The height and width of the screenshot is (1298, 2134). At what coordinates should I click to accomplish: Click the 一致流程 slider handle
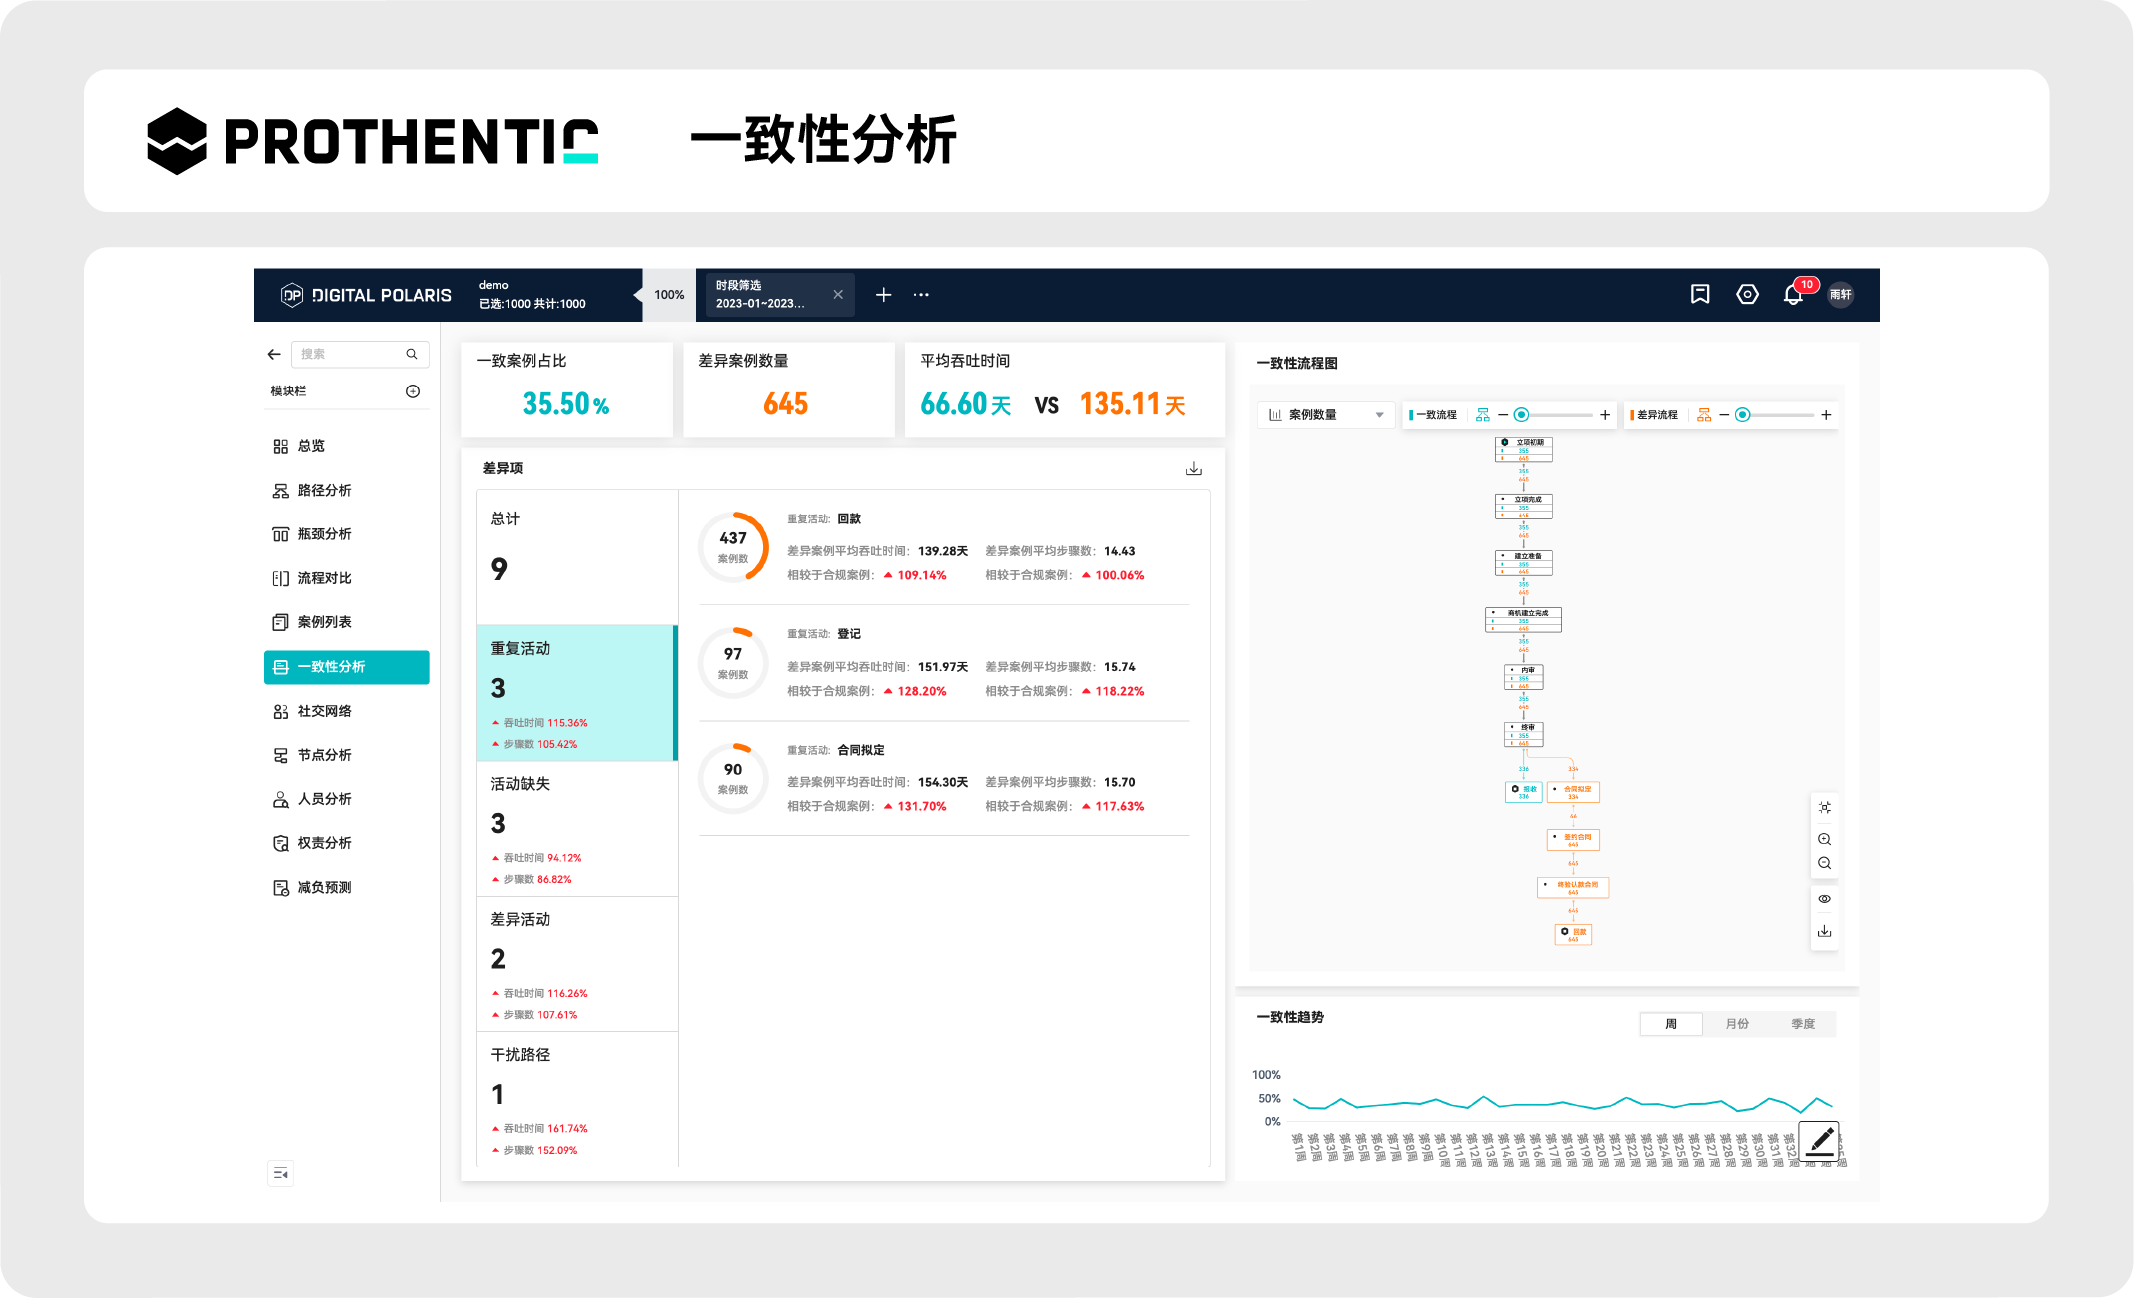tap(1521, 415)
